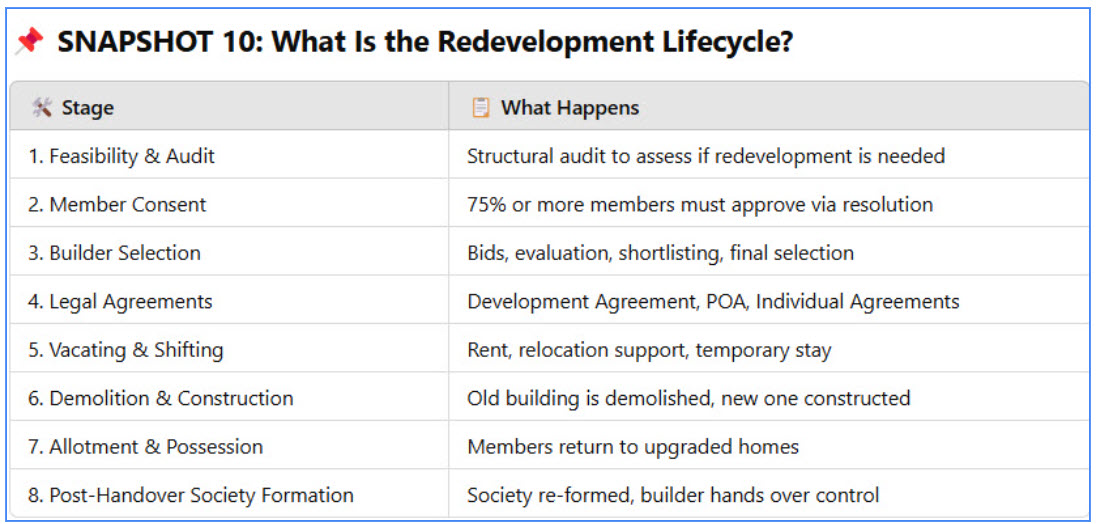Click the red pushpin icon
The width and height of the screenshot is (1098, 524).
[29, 42]
